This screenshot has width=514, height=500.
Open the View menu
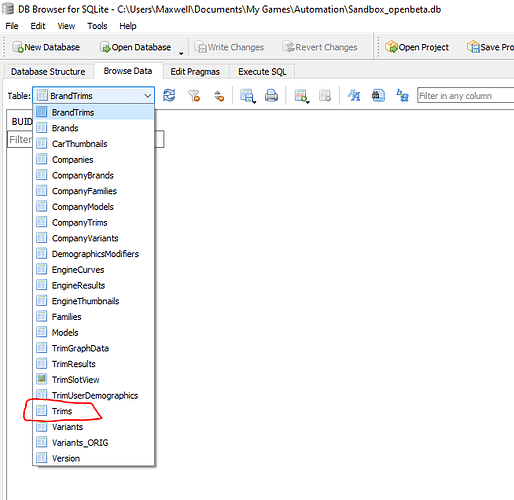(66, 26)
